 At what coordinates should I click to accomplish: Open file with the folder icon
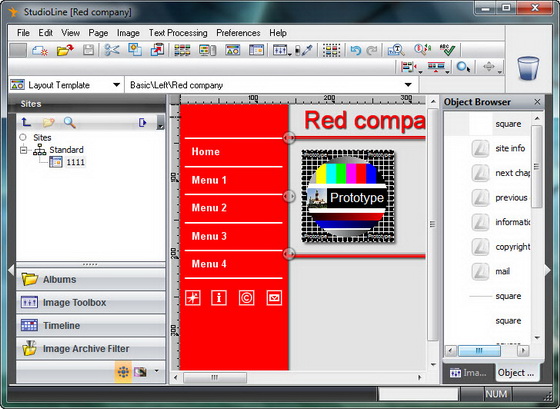(x=65, y=50)
